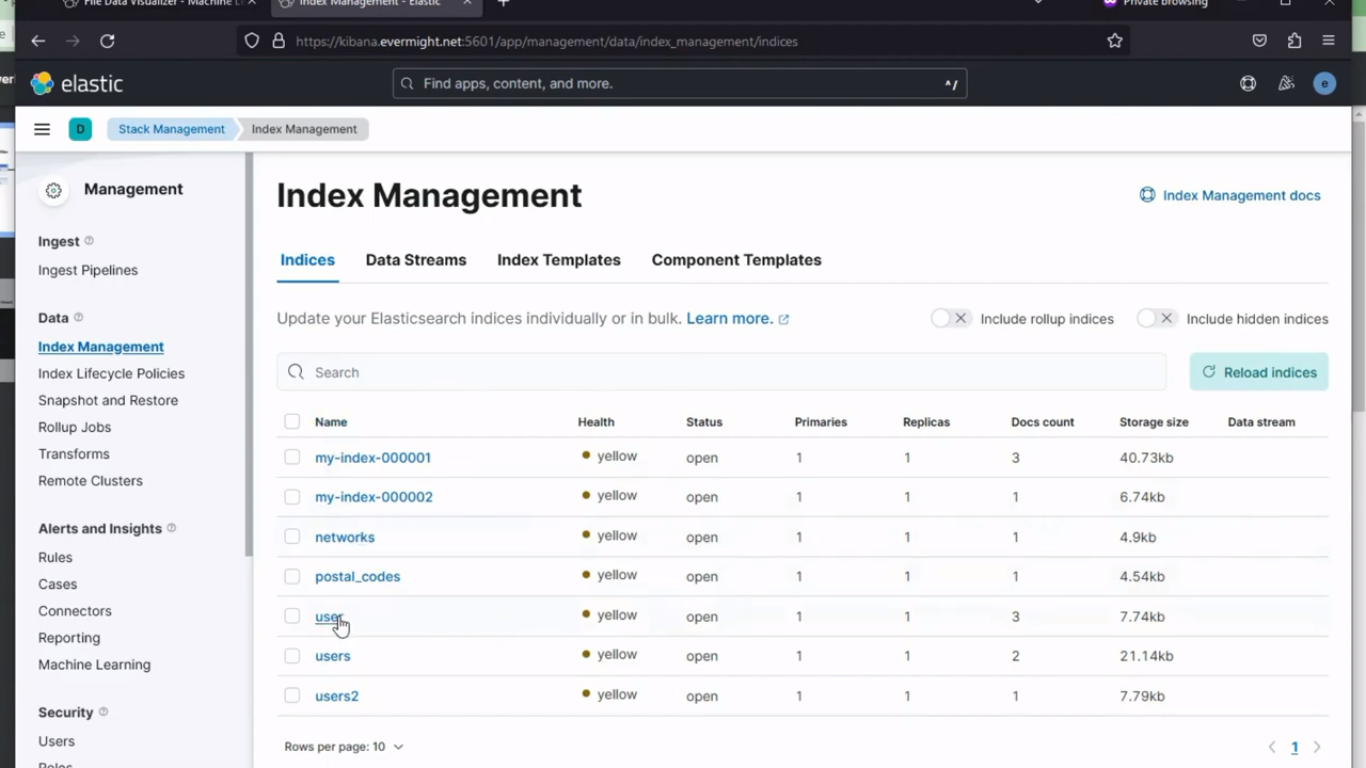Click the Elastic logo

click(77, 84)
